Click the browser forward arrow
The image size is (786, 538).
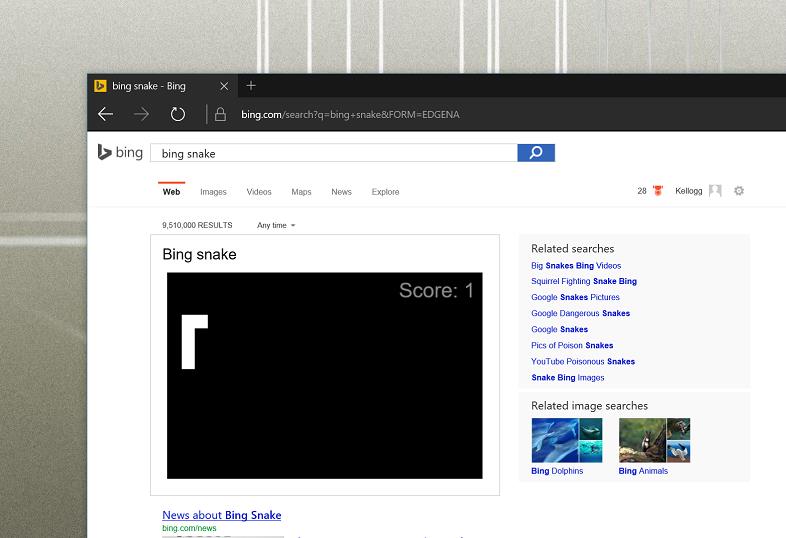point(141,114)
